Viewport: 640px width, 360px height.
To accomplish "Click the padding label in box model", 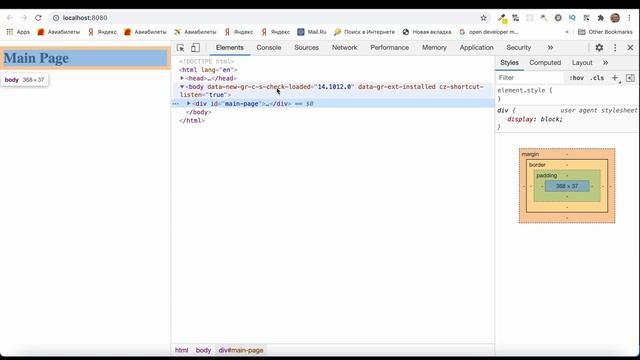I will click(x=547, y=175).
